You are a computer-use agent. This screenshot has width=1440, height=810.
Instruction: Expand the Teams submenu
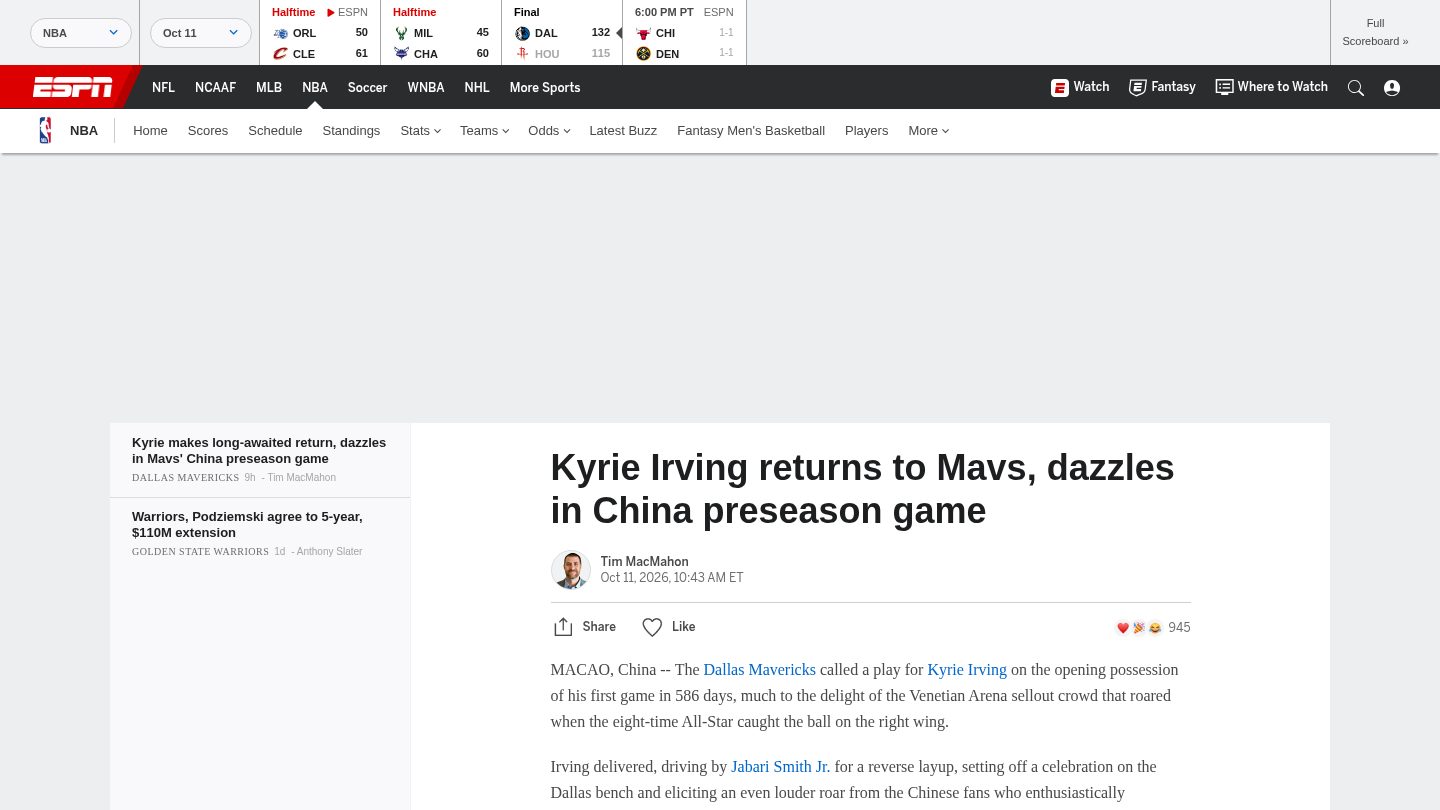click(x=484, y=131)
